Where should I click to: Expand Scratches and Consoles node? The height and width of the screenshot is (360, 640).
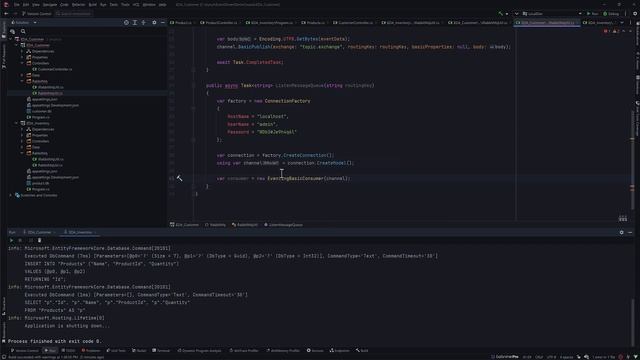click(11, 195)
